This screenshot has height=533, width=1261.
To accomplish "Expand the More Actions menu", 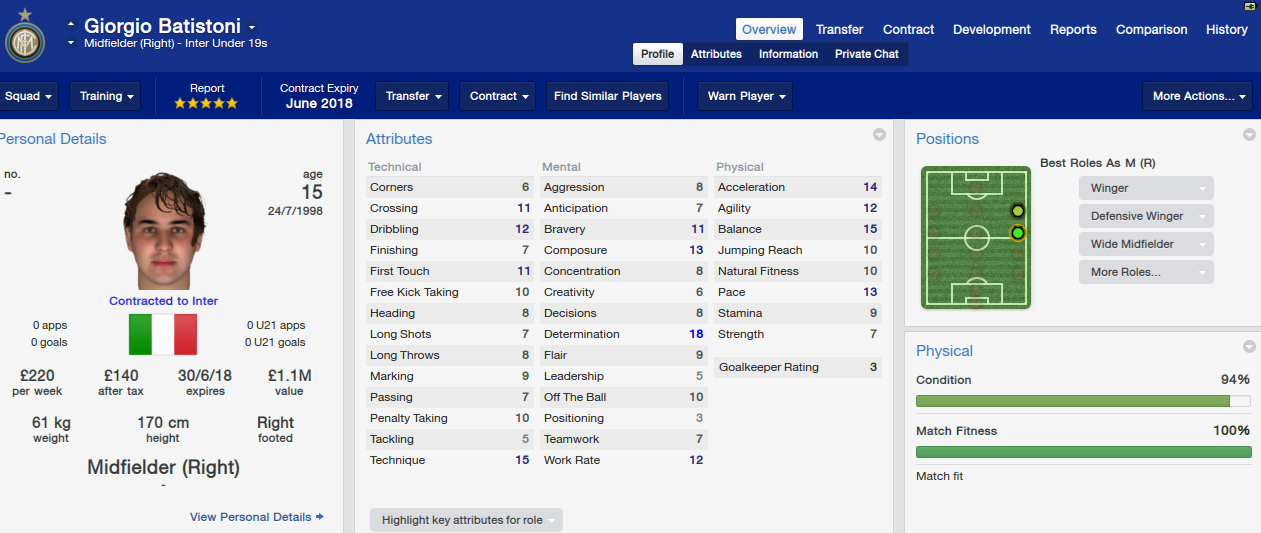I will point(1197,96).
